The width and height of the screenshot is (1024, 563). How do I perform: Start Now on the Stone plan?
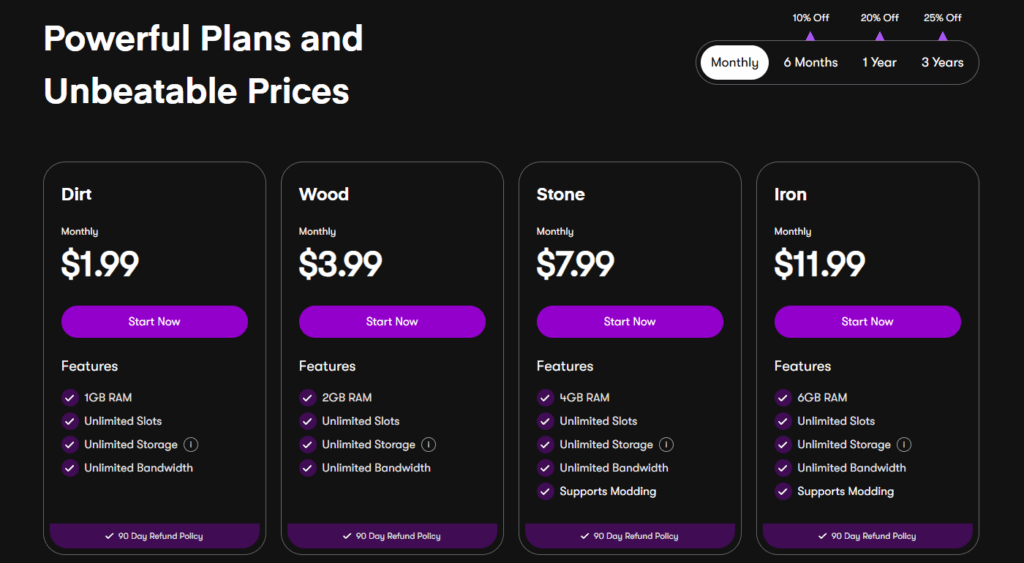tap(630, 322)
